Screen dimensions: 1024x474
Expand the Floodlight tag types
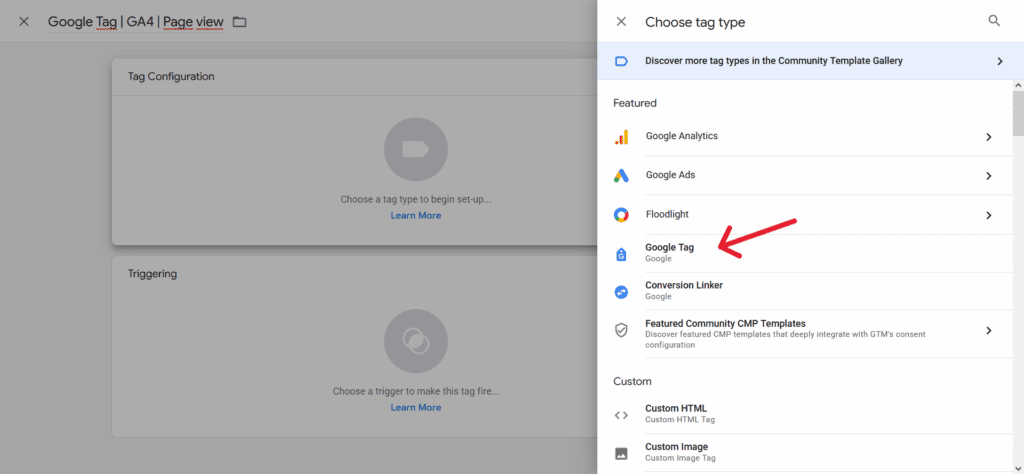tap(989, 215)
